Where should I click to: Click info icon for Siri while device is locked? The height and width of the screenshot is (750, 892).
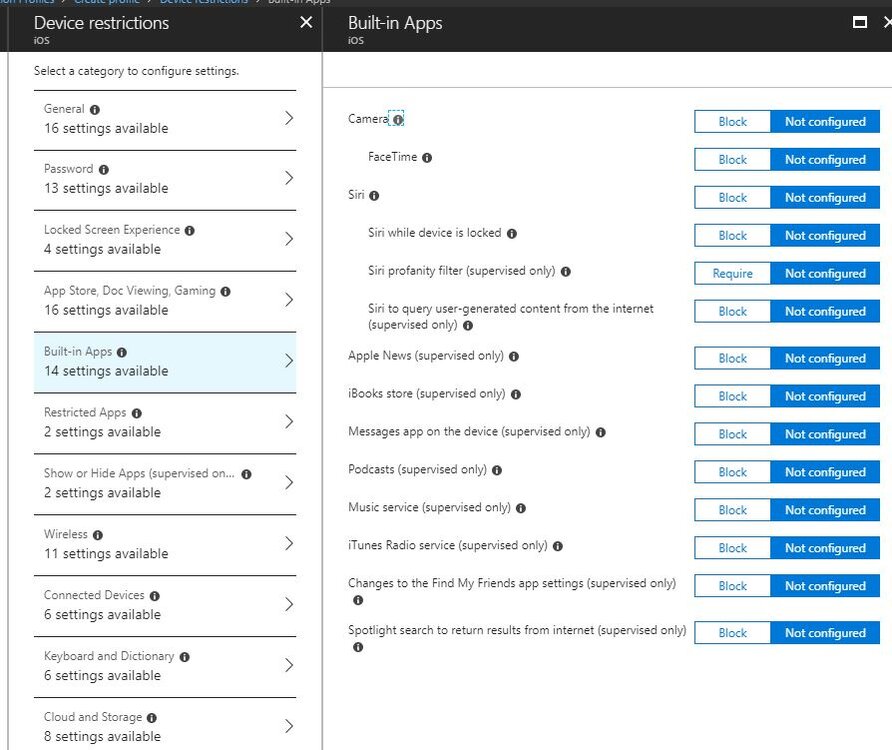511,233
